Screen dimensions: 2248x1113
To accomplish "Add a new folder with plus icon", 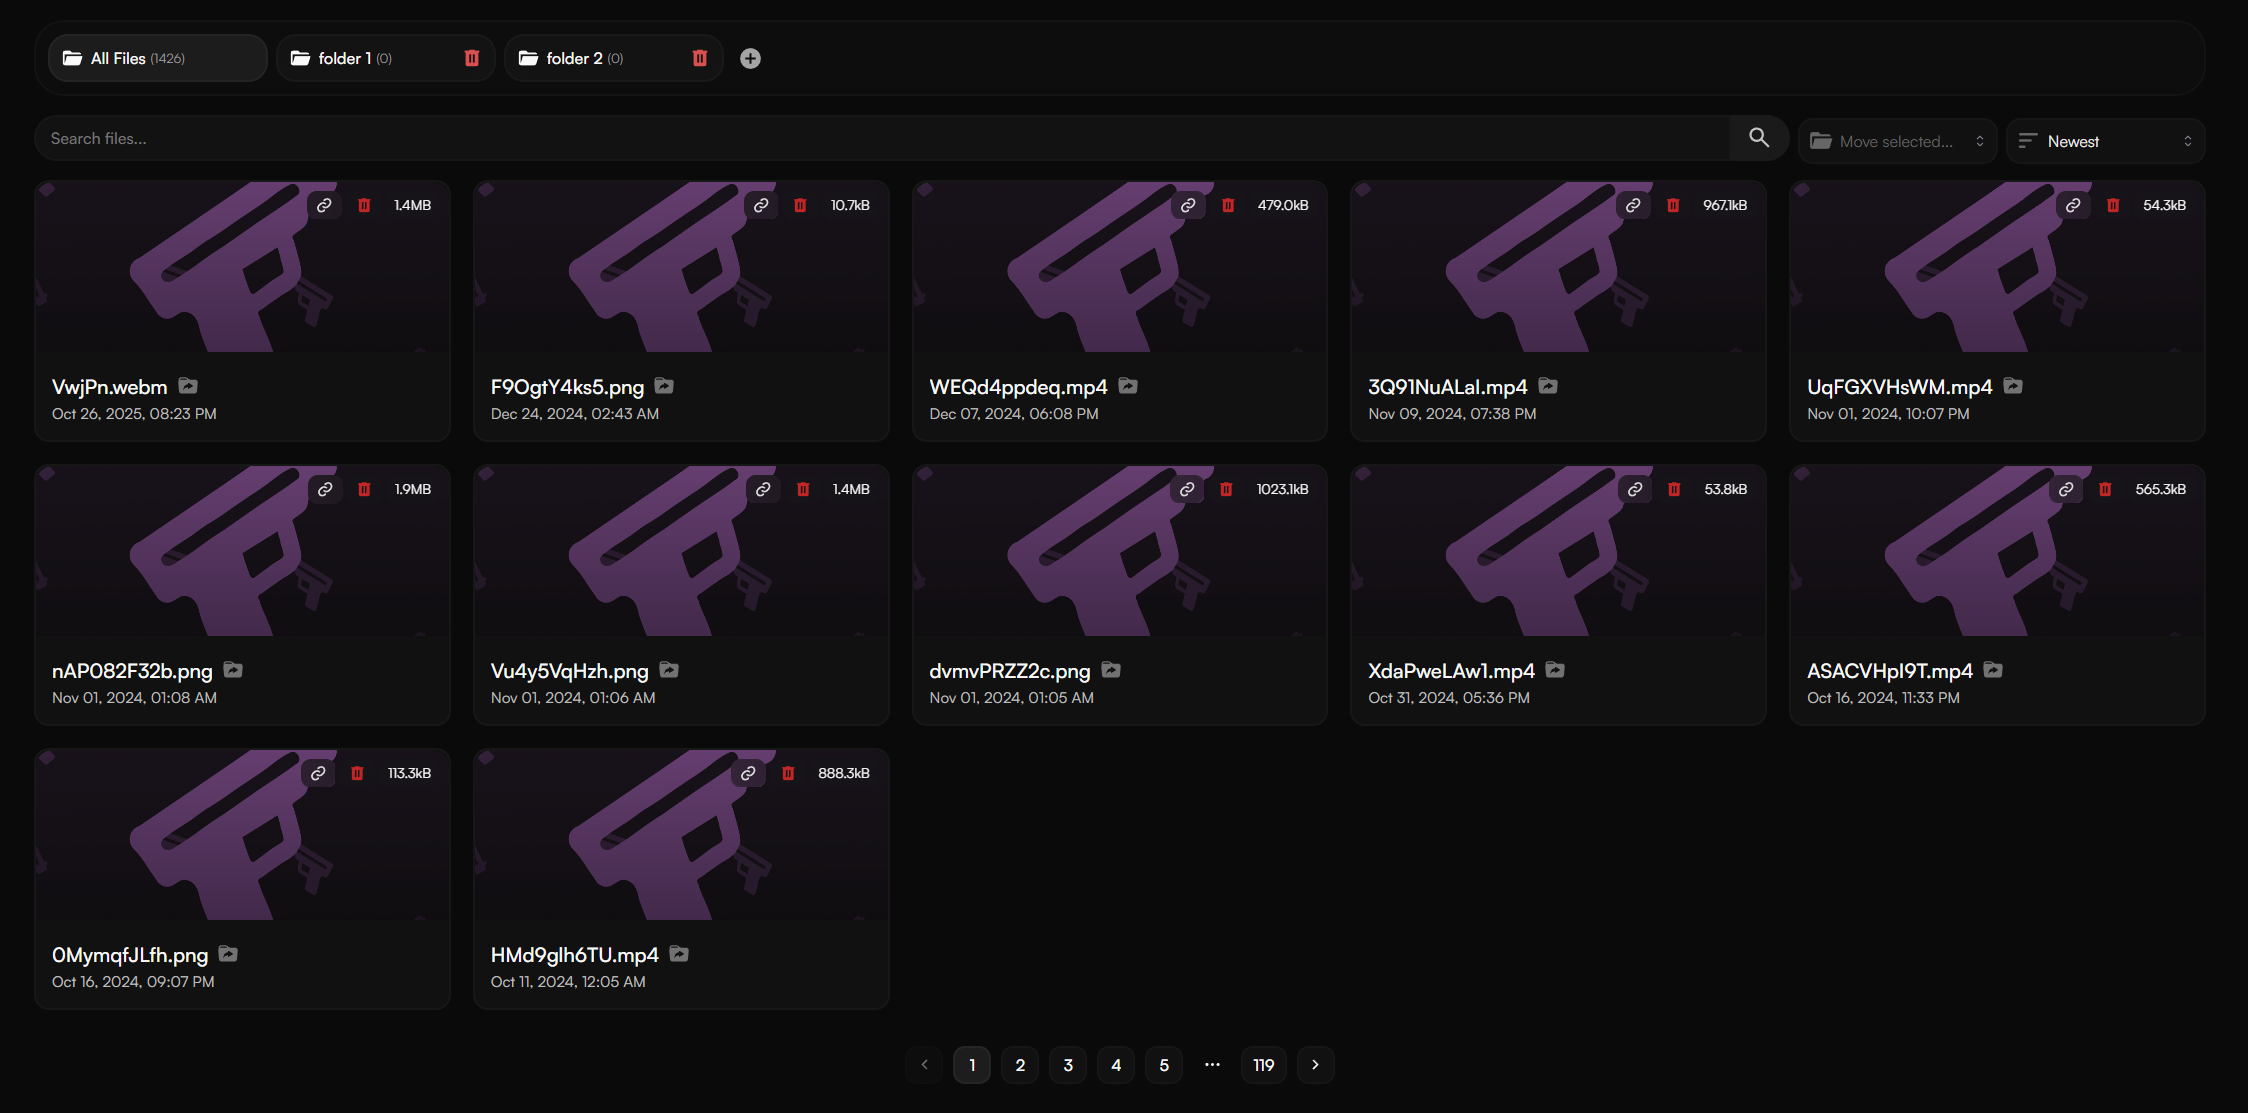I will (x=750, y=59).
